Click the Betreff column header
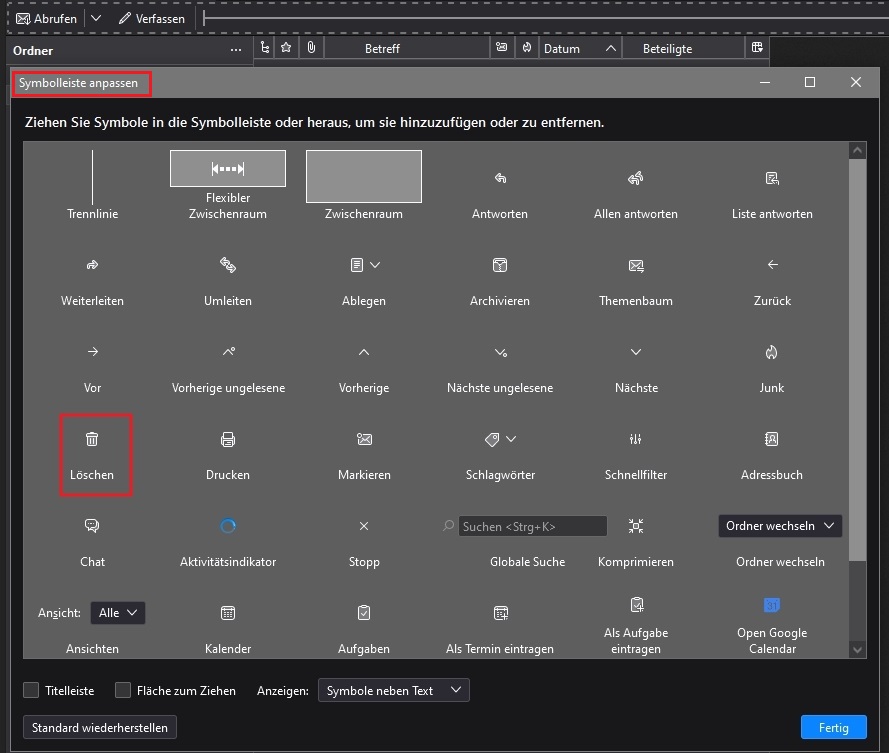 click(x=407, y=48)
